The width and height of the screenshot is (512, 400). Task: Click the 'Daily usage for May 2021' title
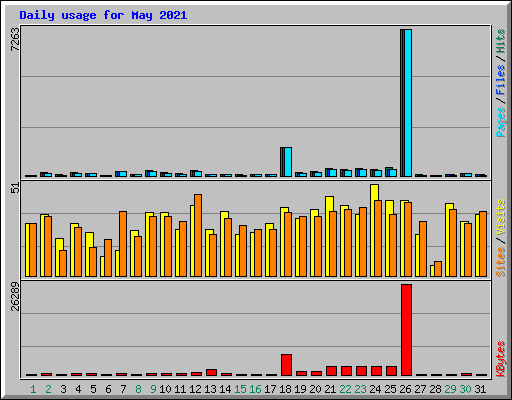click(x=103, y=15)
